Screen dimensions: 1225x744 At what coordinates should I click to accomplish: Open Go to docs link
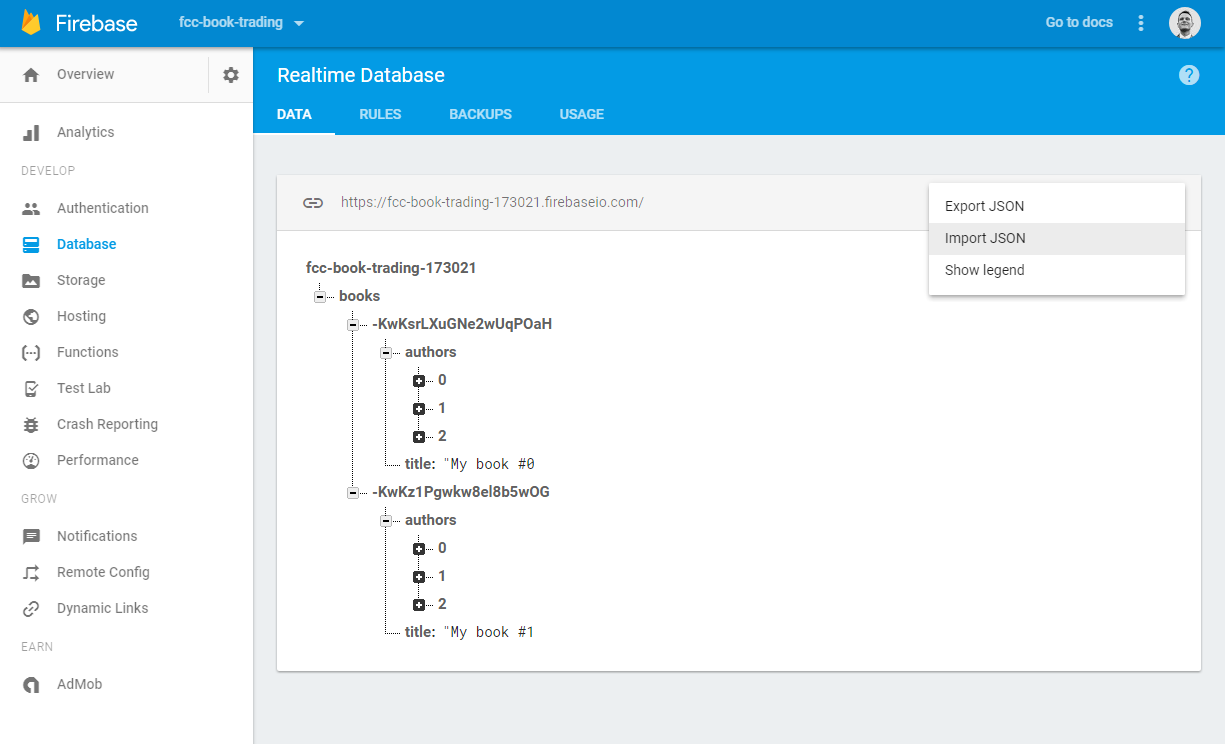[1079, 22]
